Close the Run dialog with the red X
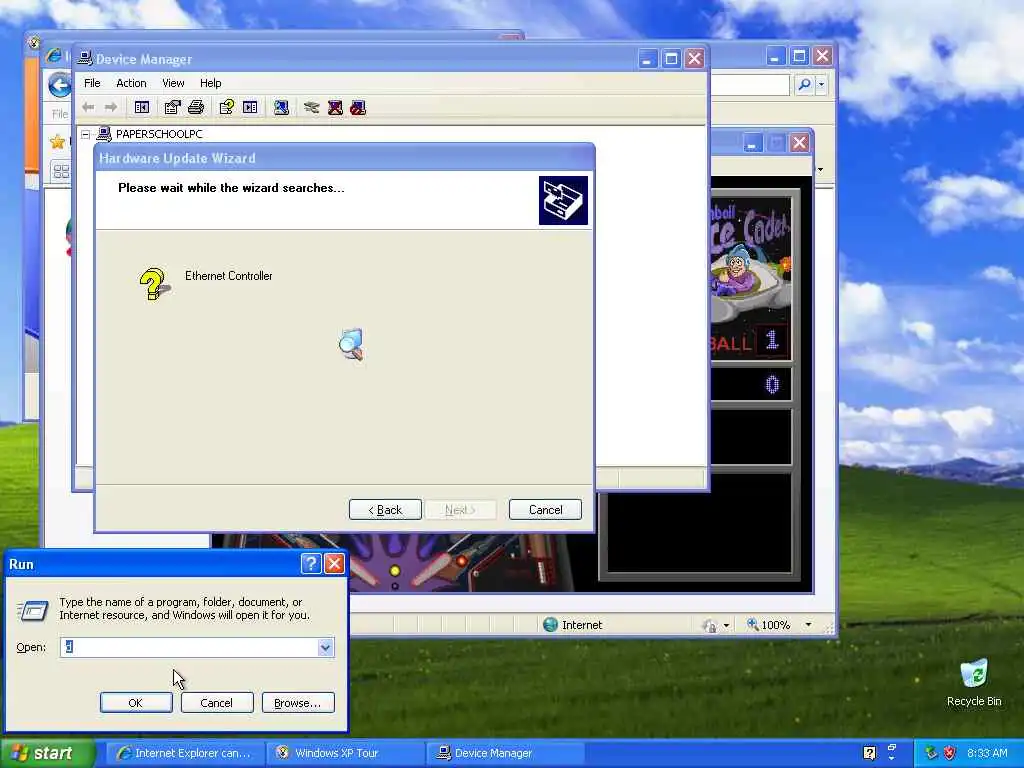 (x=334, y=564)
